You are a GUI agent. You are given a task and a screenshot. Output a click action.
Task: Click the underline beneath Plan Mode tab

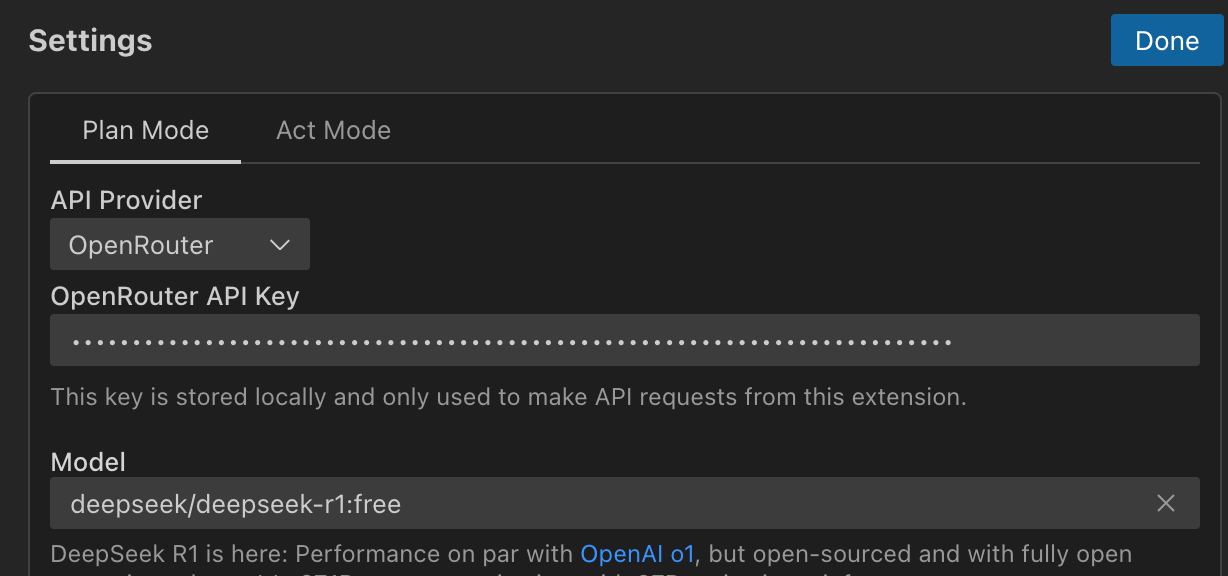(x=145, y=161)
